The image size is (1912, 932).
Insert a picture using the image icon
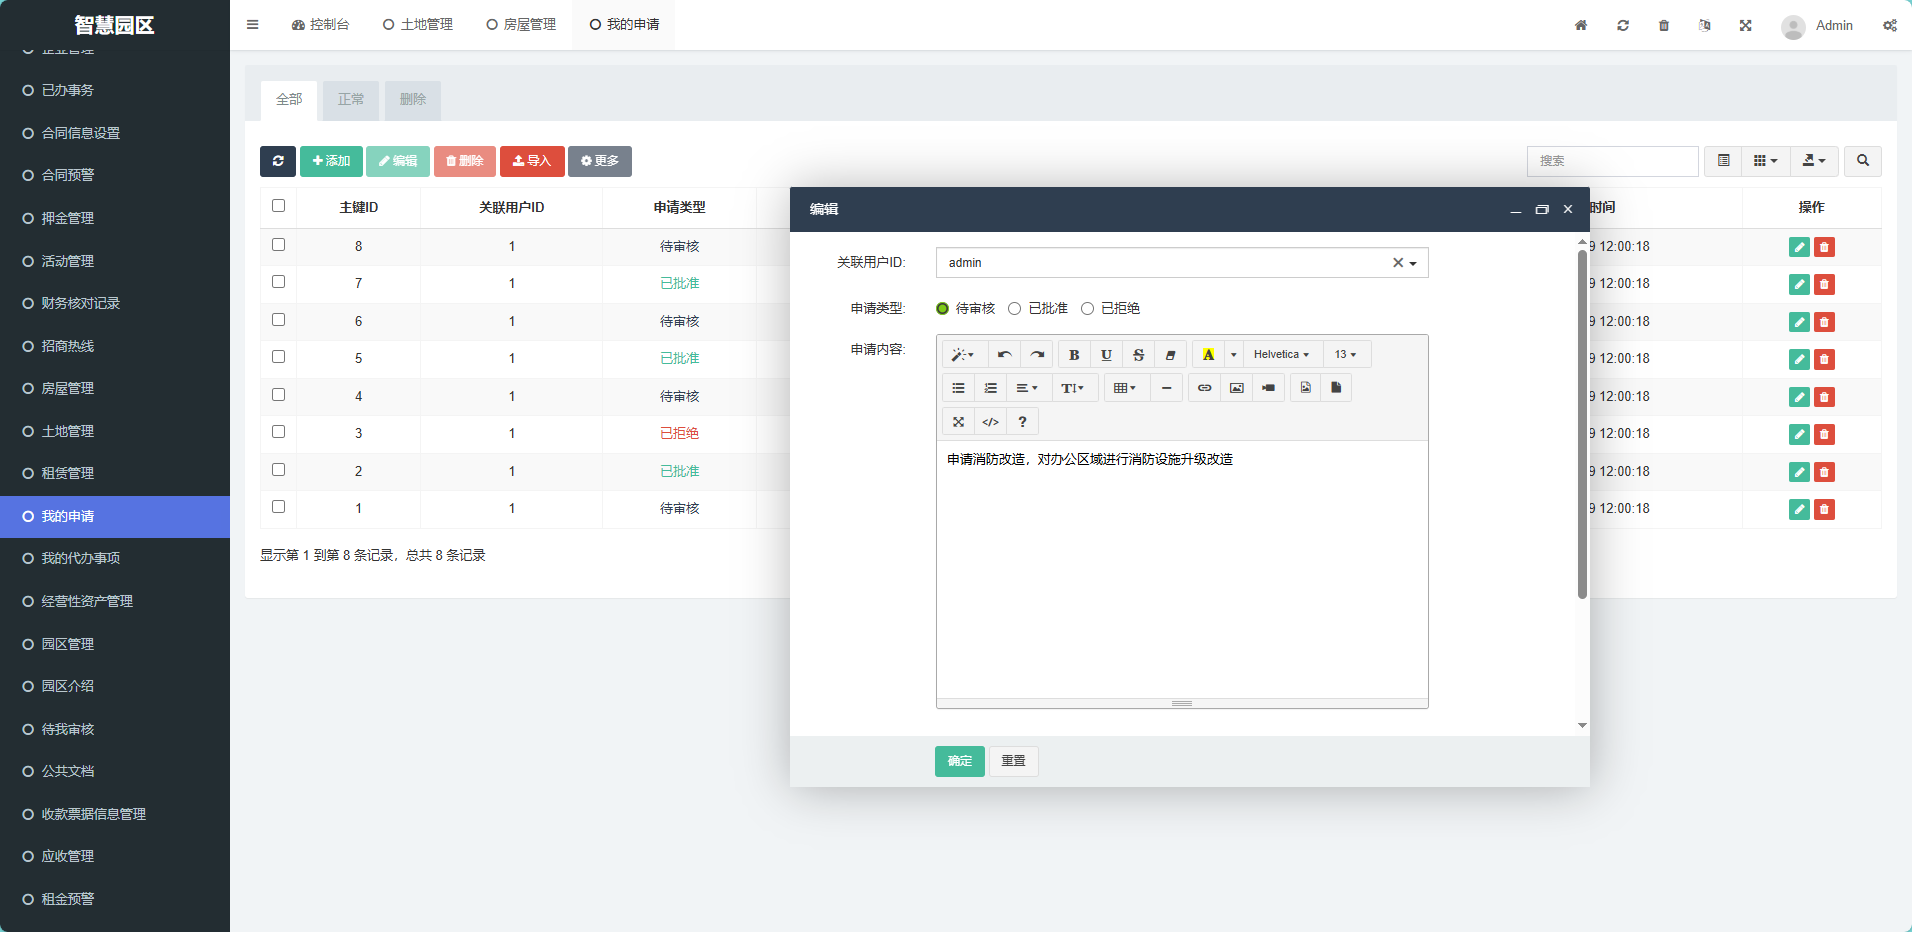click(x=1236, y=388)
